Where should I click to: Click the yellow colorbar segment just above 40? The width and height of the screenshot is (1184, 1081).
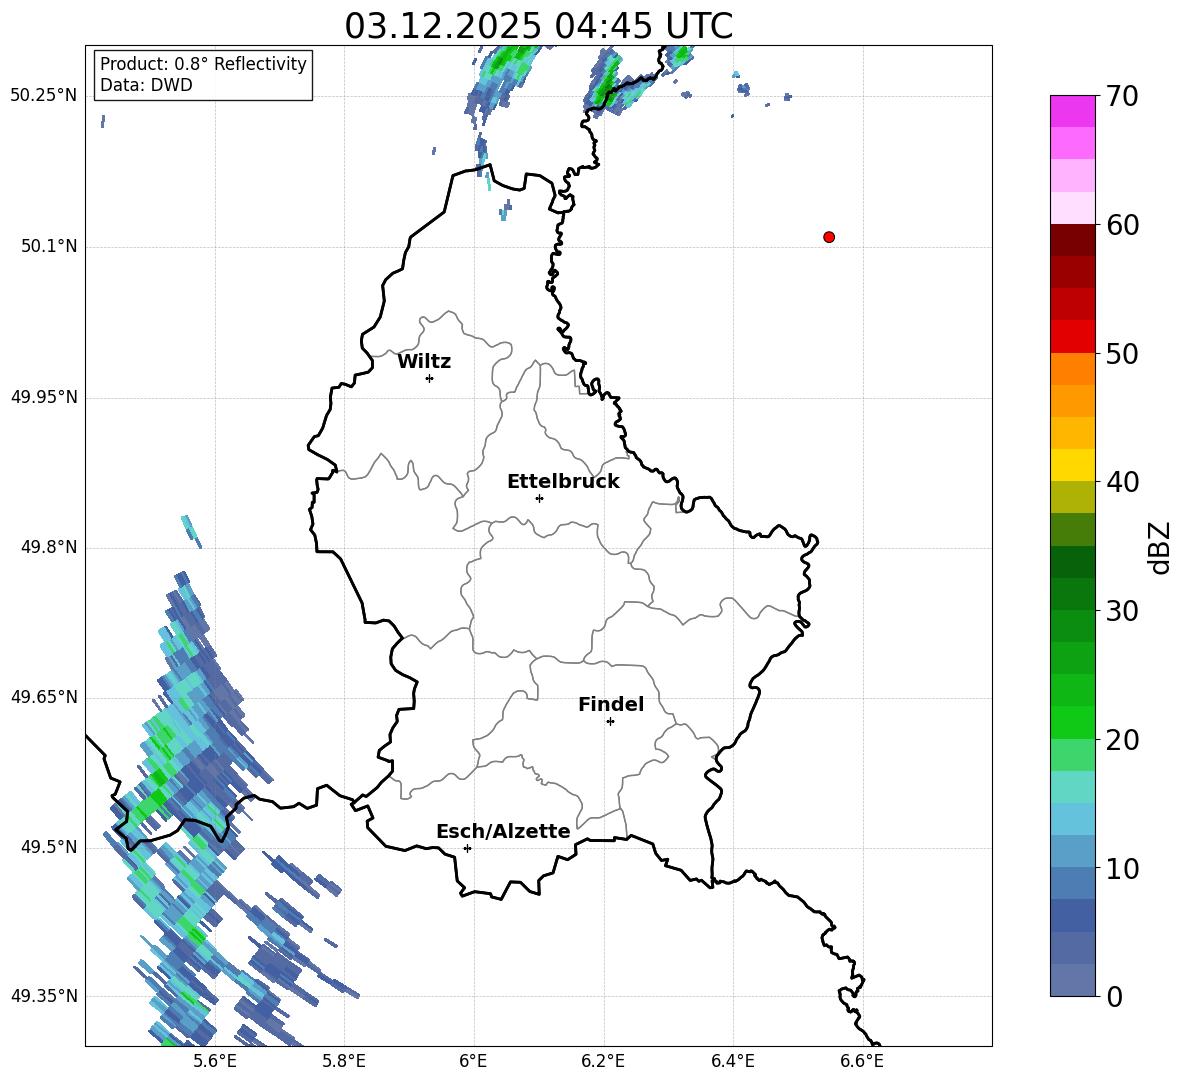click(1073, 464)
